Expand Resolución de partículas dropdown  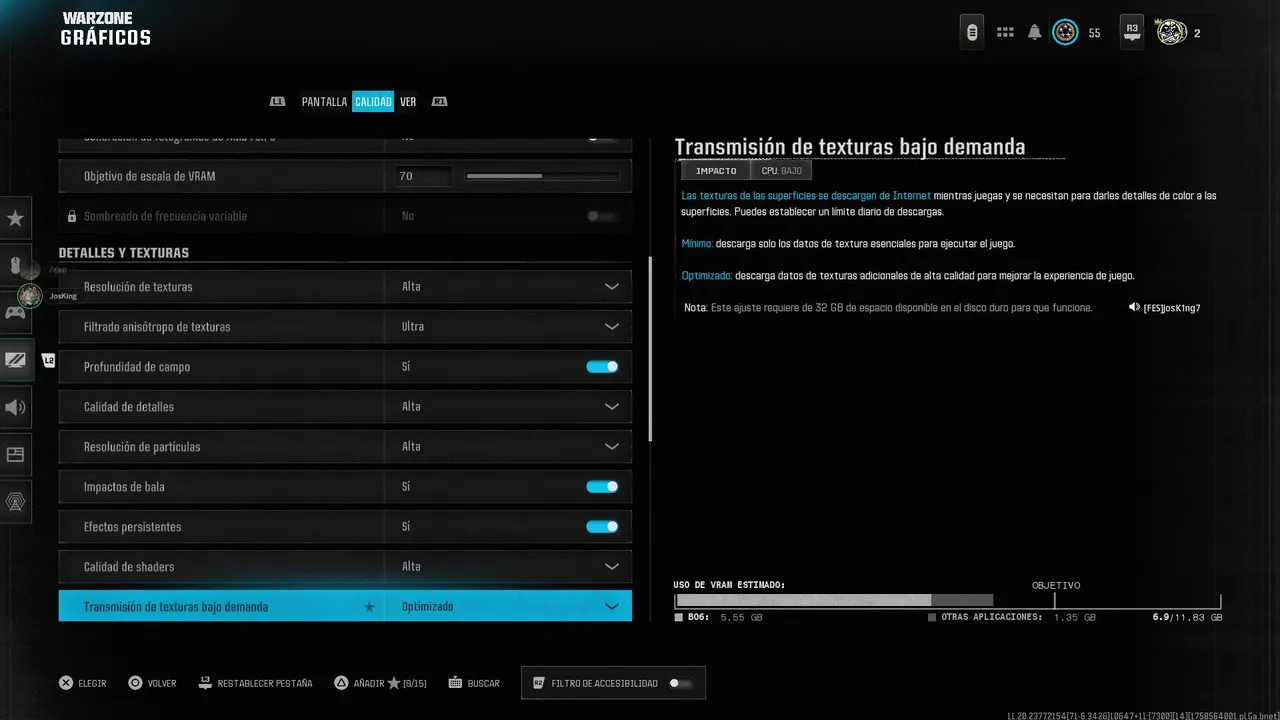[x=612, y=447]
